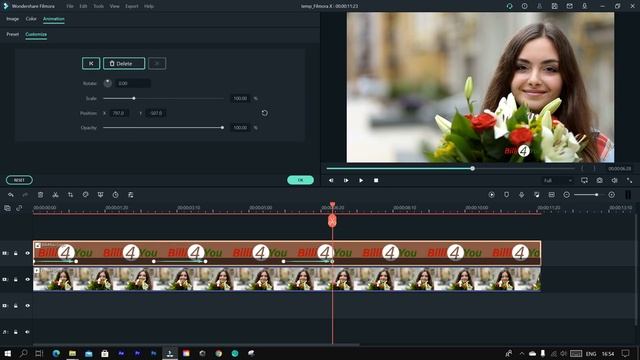Viewport: 640px width, 360px height.
Task: Open the preview display settings monitor icon
Action: (x=584, y=180)
